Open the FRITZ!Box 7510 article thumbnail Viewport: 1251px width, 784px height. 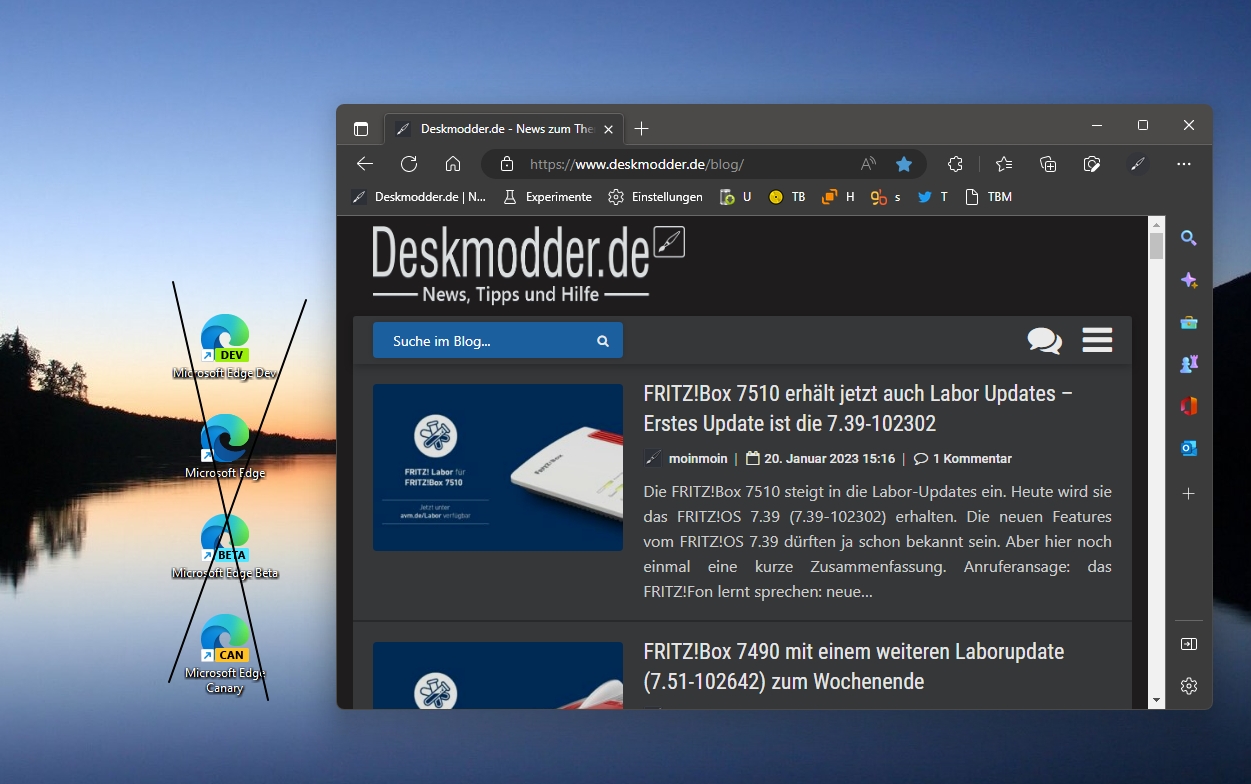point(498,467)
